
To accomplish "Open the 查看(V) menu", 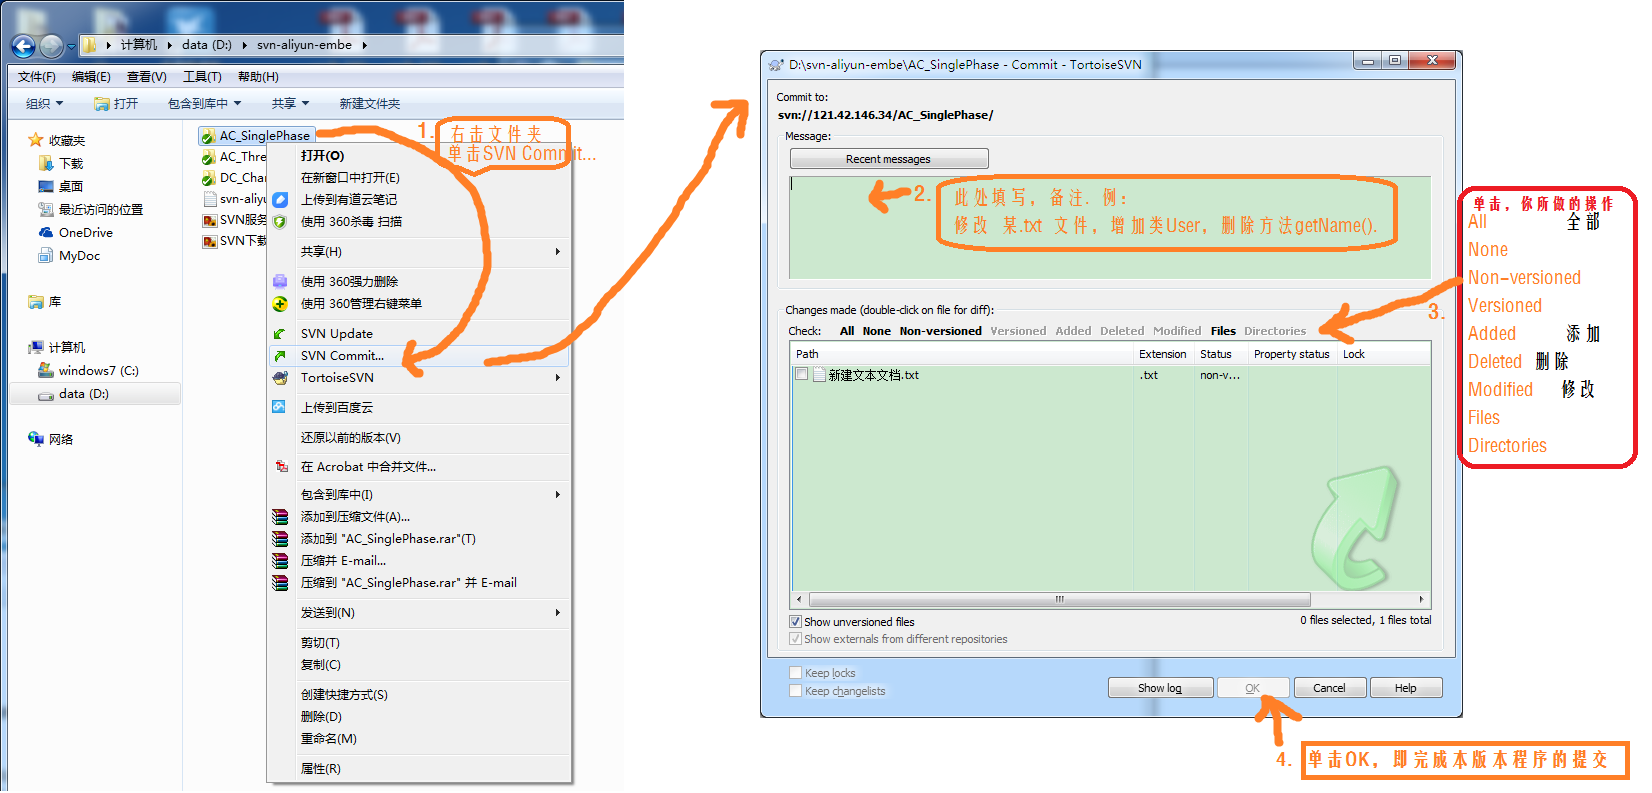I will 147,77.
